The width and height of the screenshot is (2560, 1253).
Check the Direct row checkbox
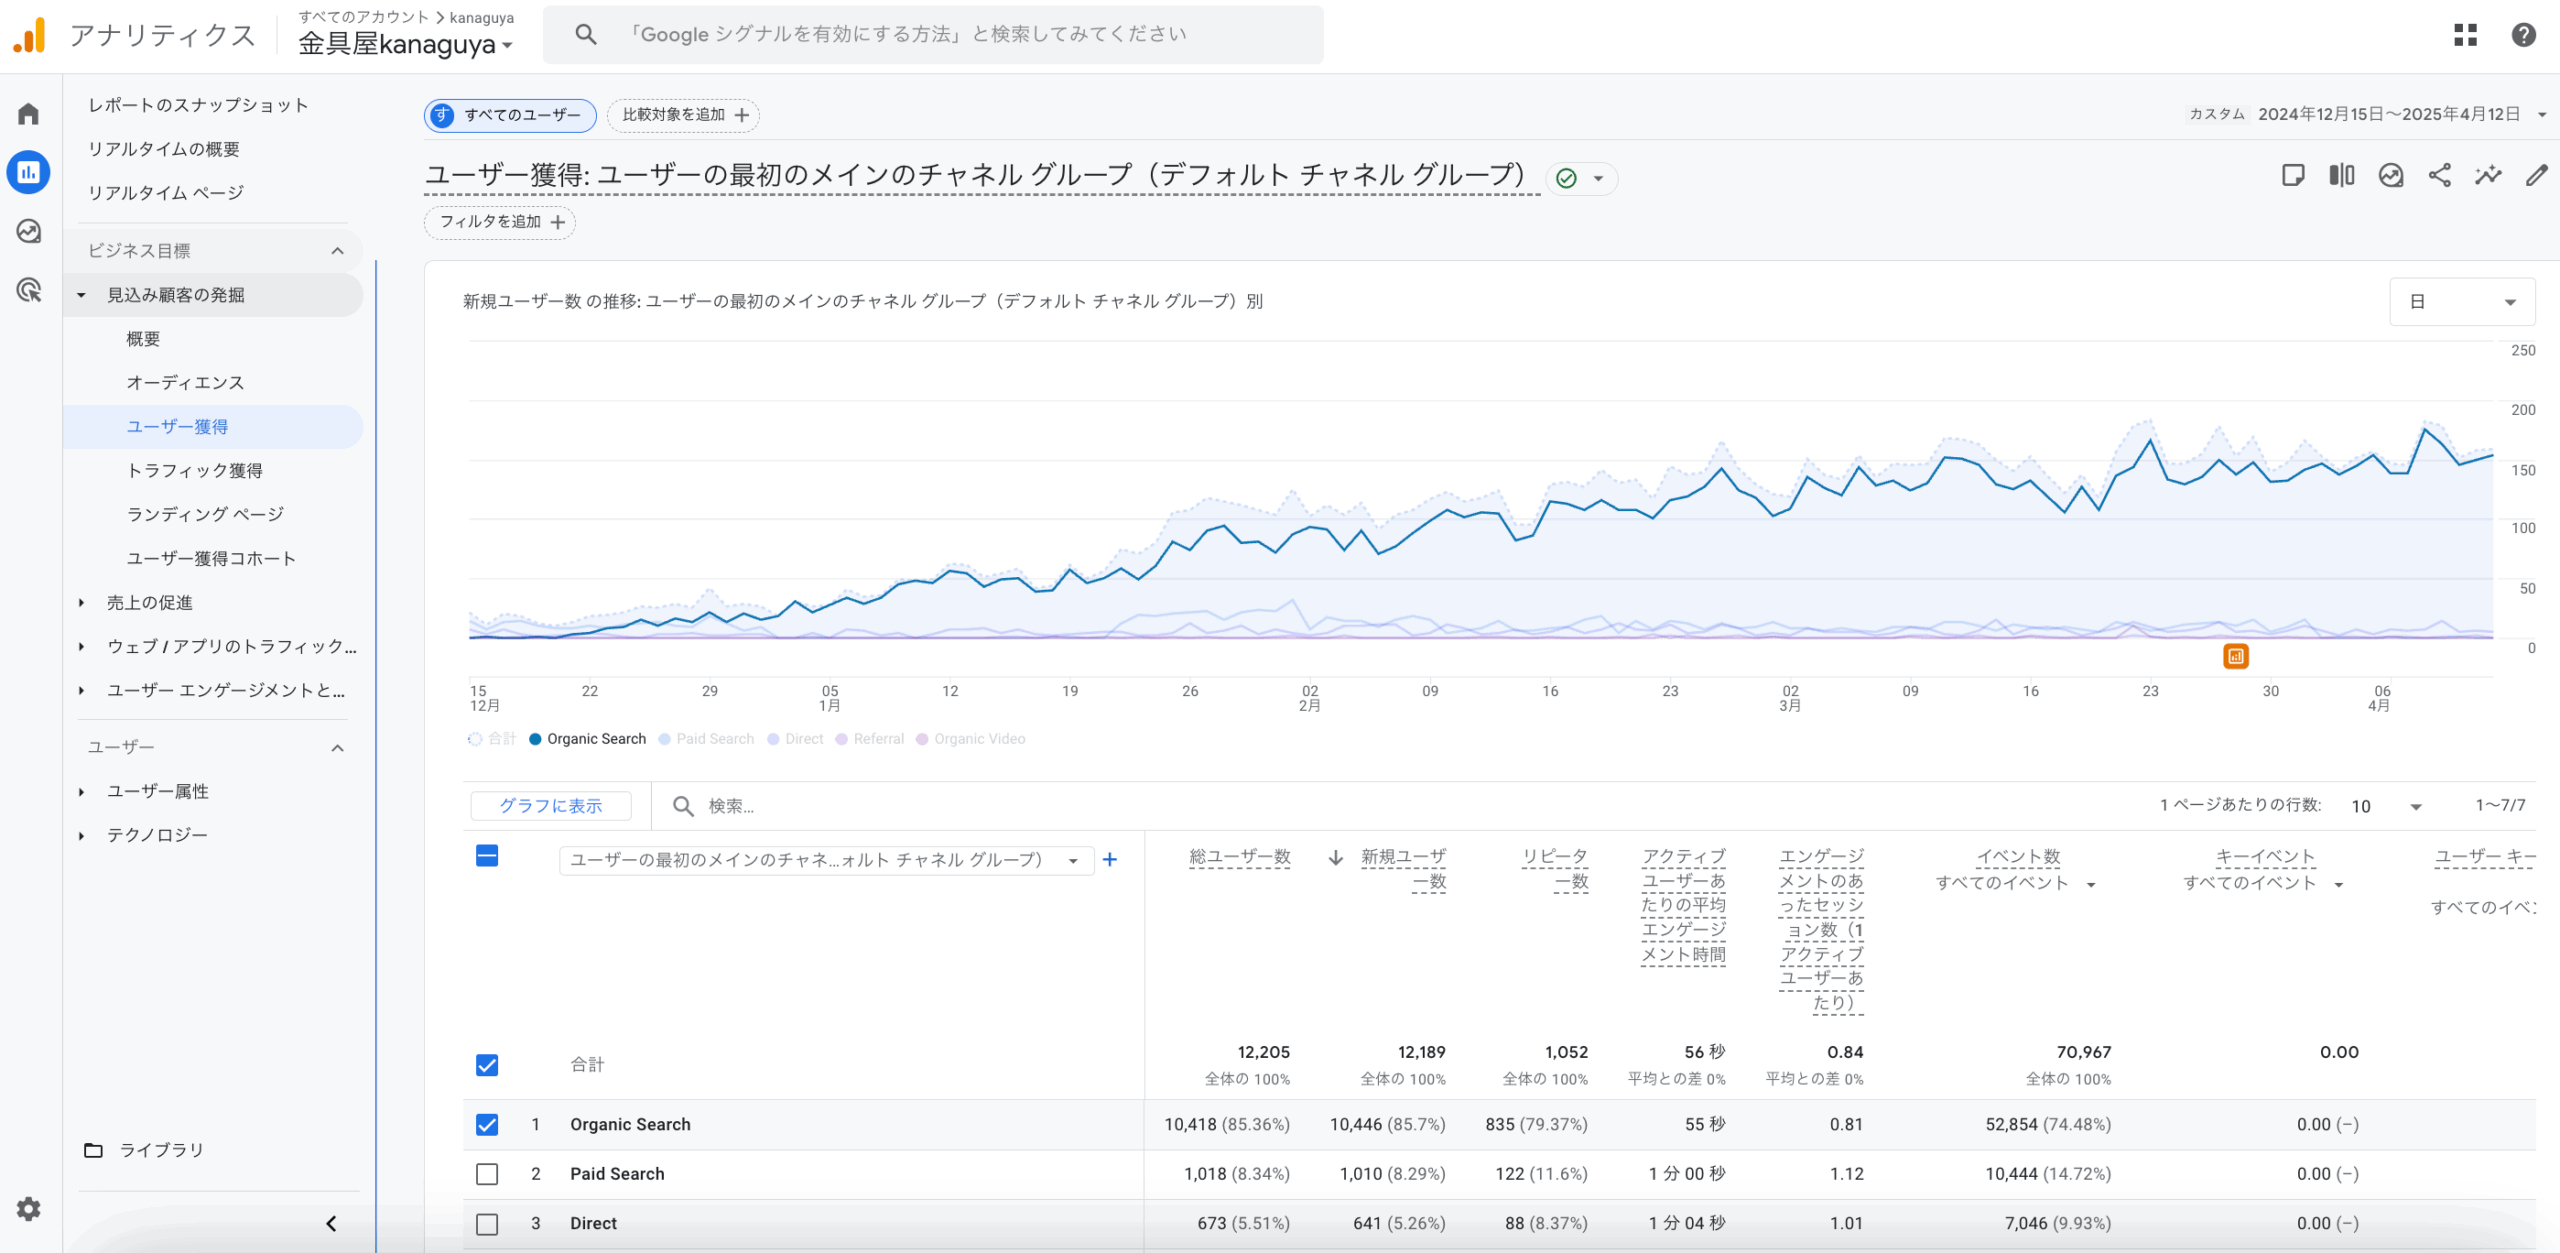487,1223
